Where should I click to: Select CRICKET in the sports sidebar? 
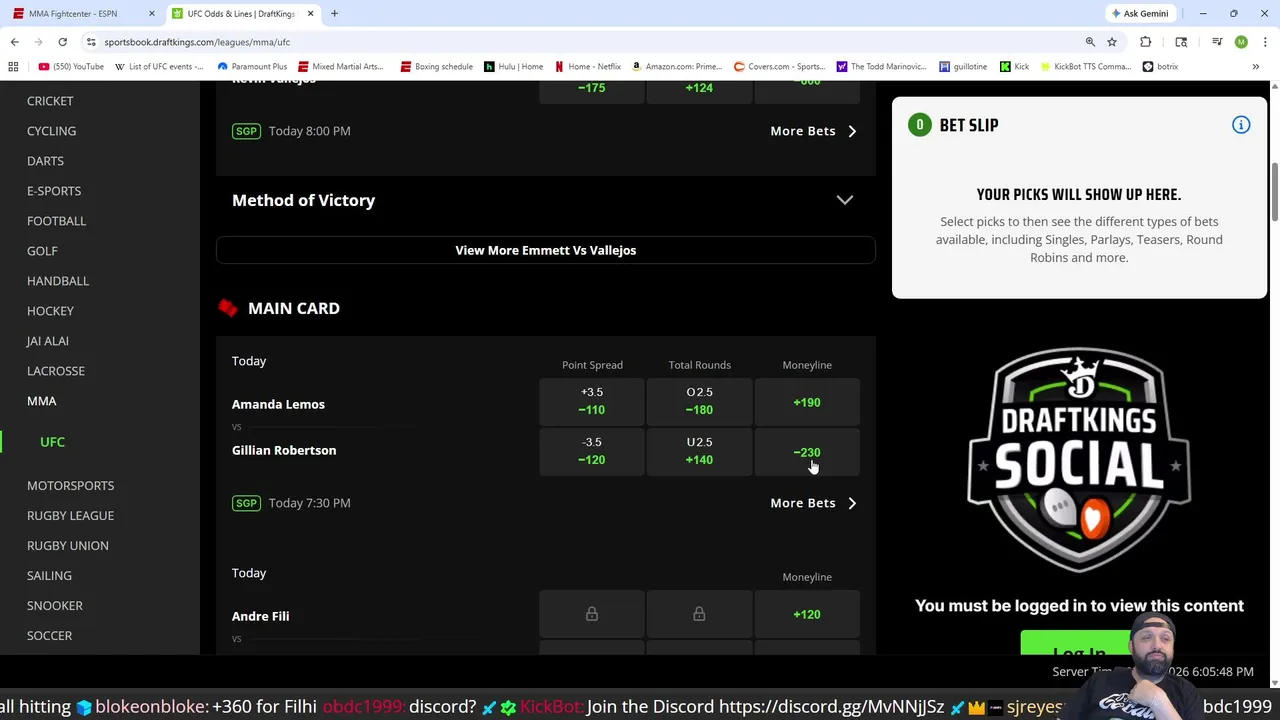tap(50, 101)
